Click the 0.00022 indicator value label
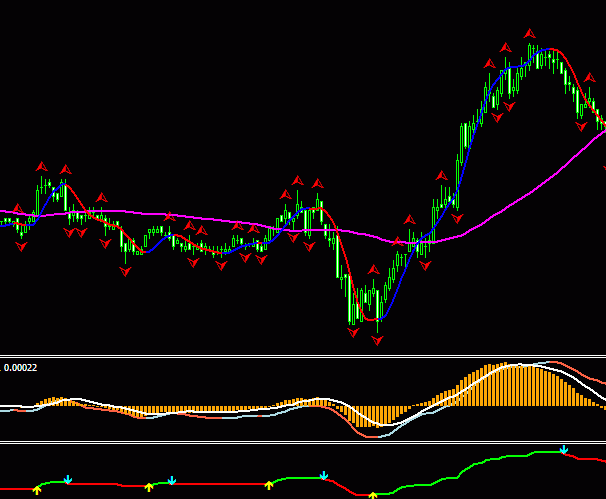606x499 pixels. (20, 368)
